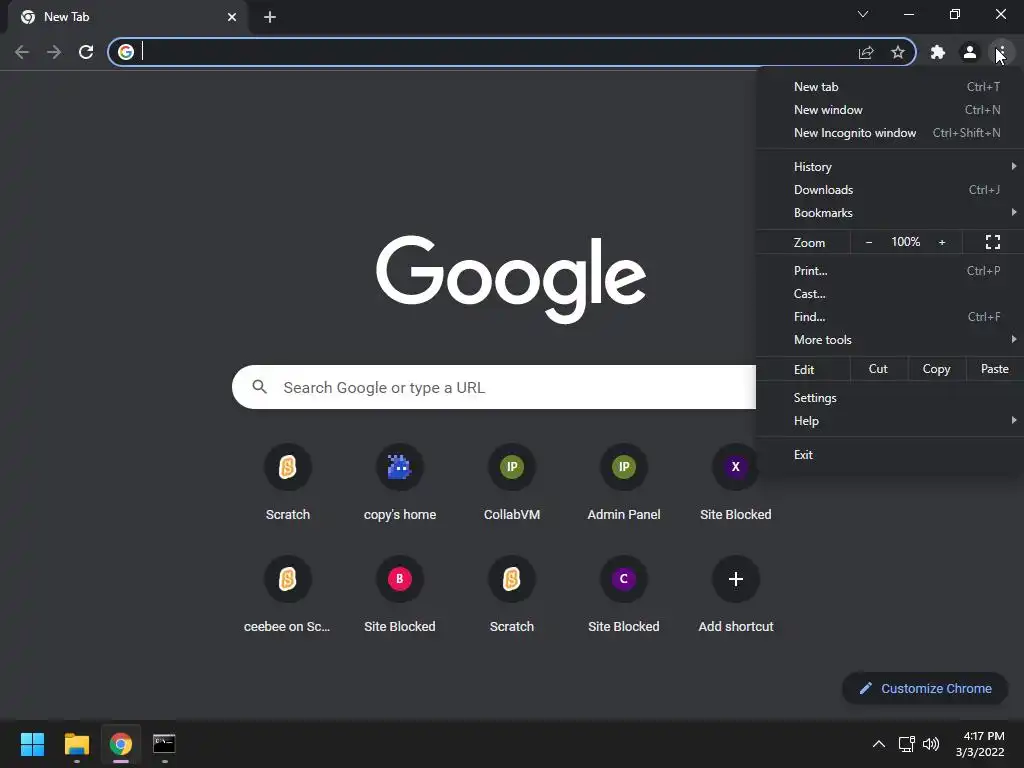Reload the page with refresh icon
This screenshot has width=1024, height=768.
pyautogui.click(x=86, y=52)
